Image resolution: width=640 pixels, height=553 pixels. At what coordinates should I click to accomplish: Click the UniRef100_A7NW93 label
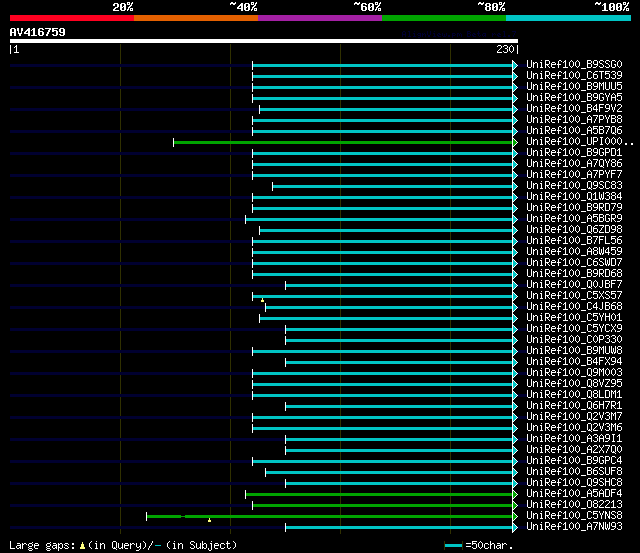pos(574,527)
